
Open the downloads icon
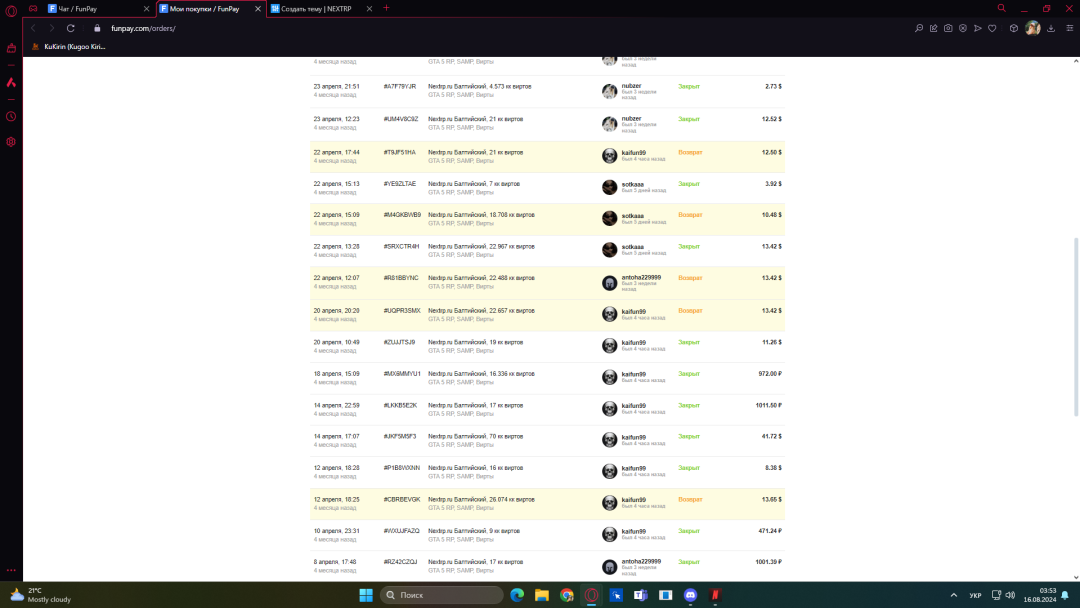tap(1051, 28)
